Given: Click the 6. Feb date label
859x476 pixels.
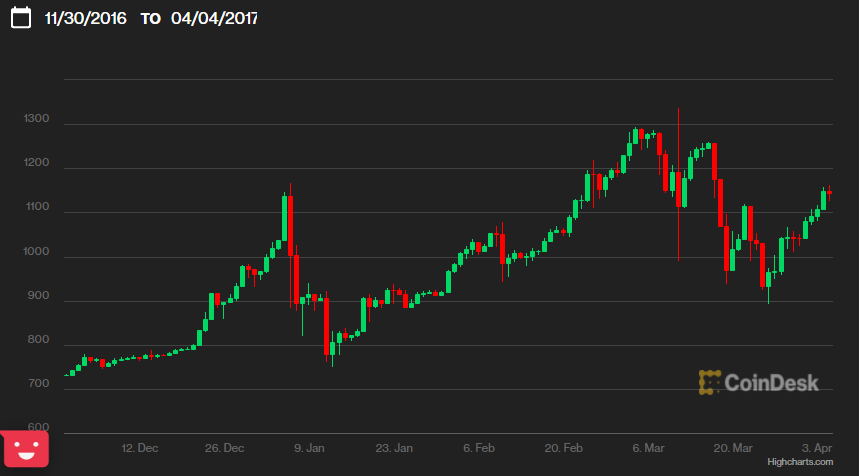Looking at the screenshot, I should pyautogui.click(x=479, y=448).
